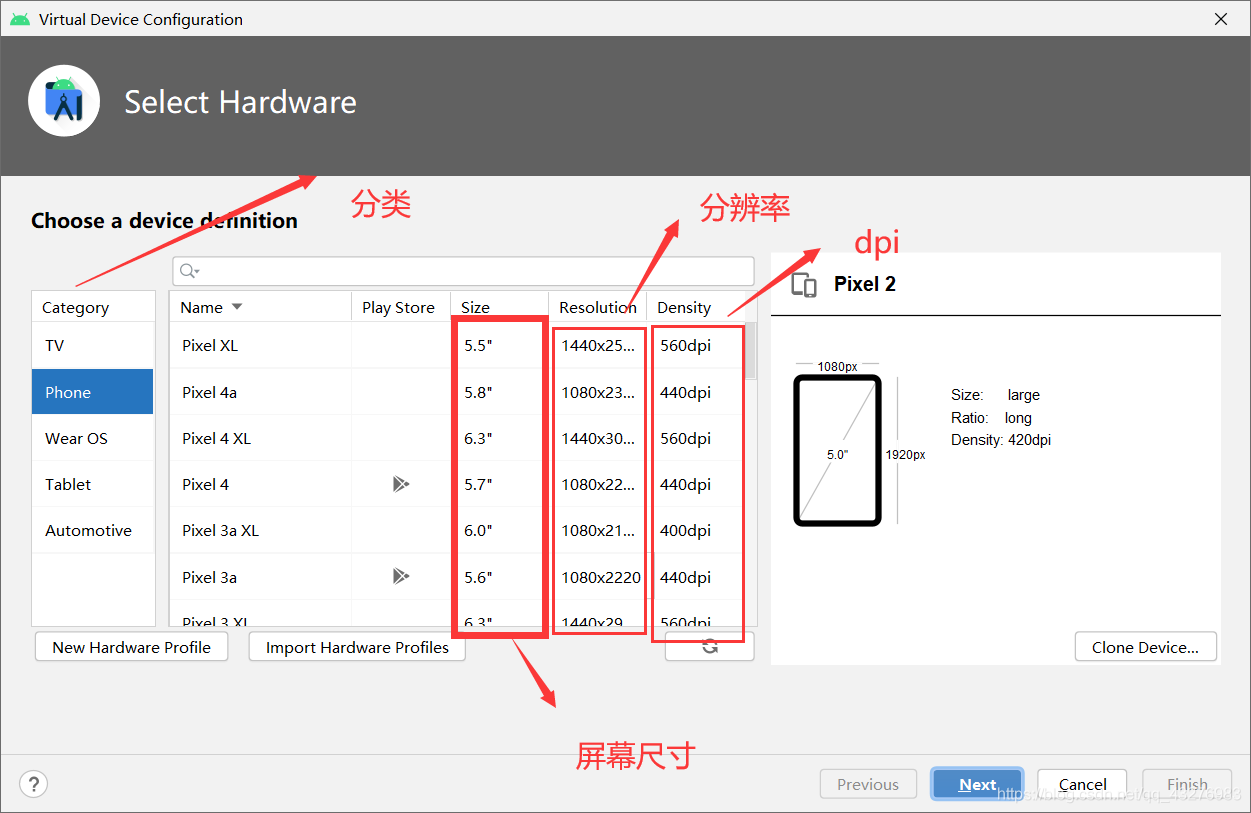1251x813 pixels.
Task: Sort by the Name column arrow
Action: [x=237, y=307]
